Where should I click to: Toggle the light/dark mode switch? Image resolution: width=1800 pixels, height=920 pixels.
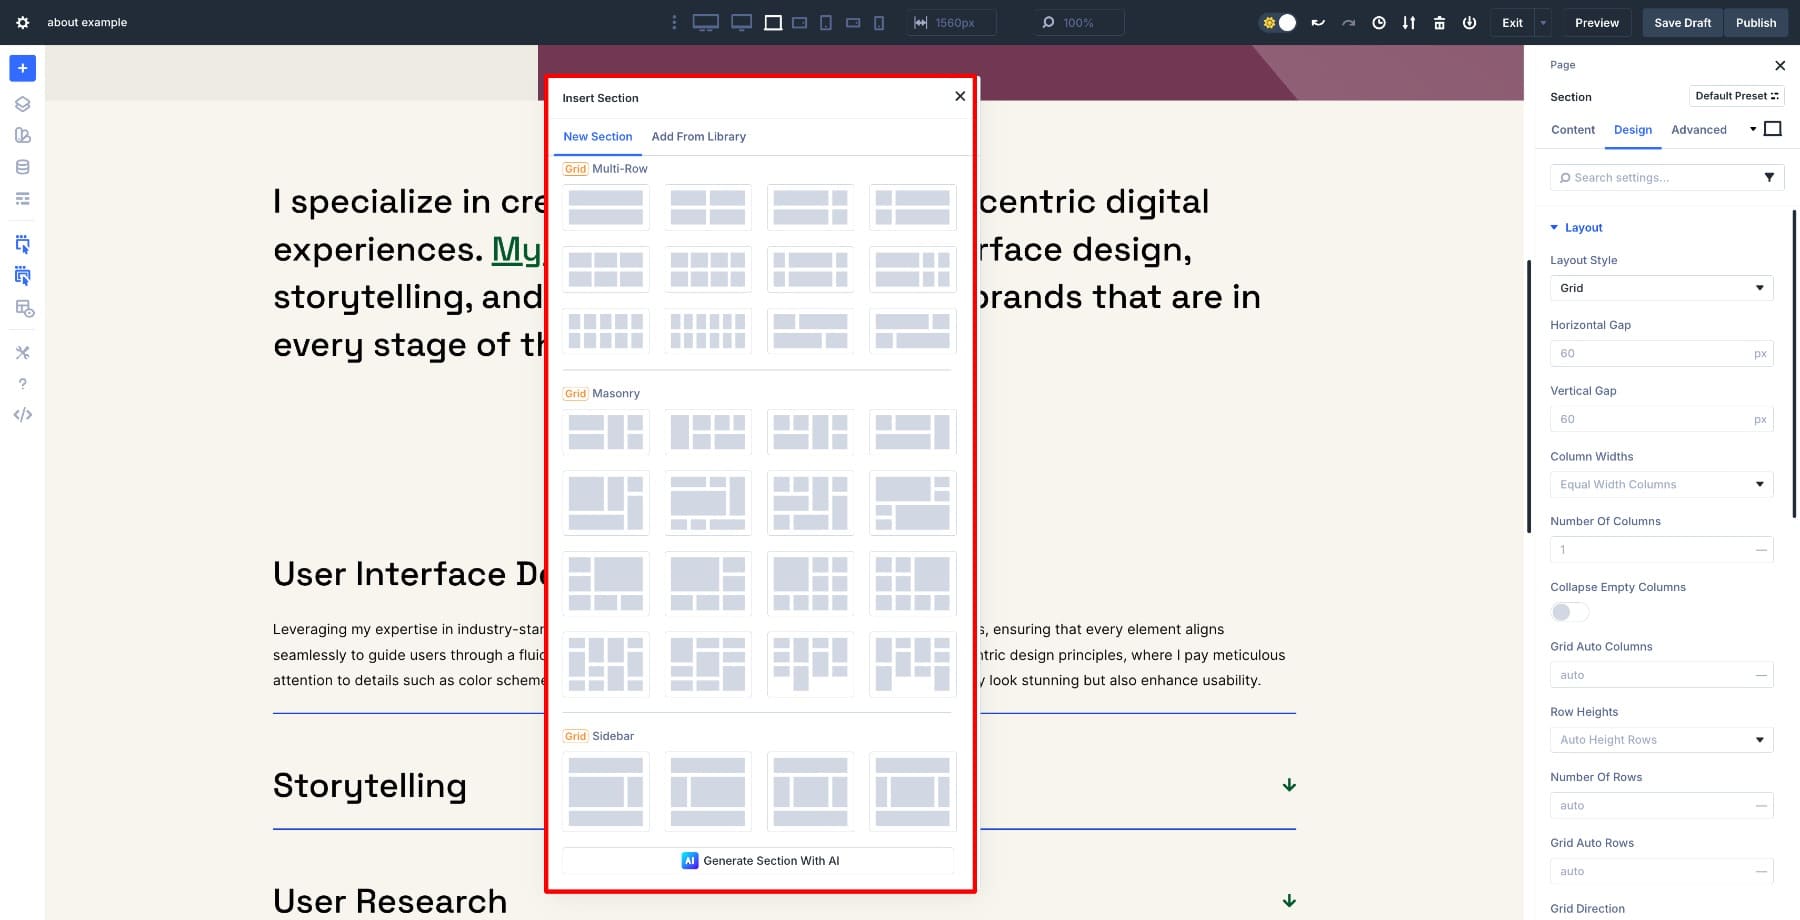point(1278,23)
